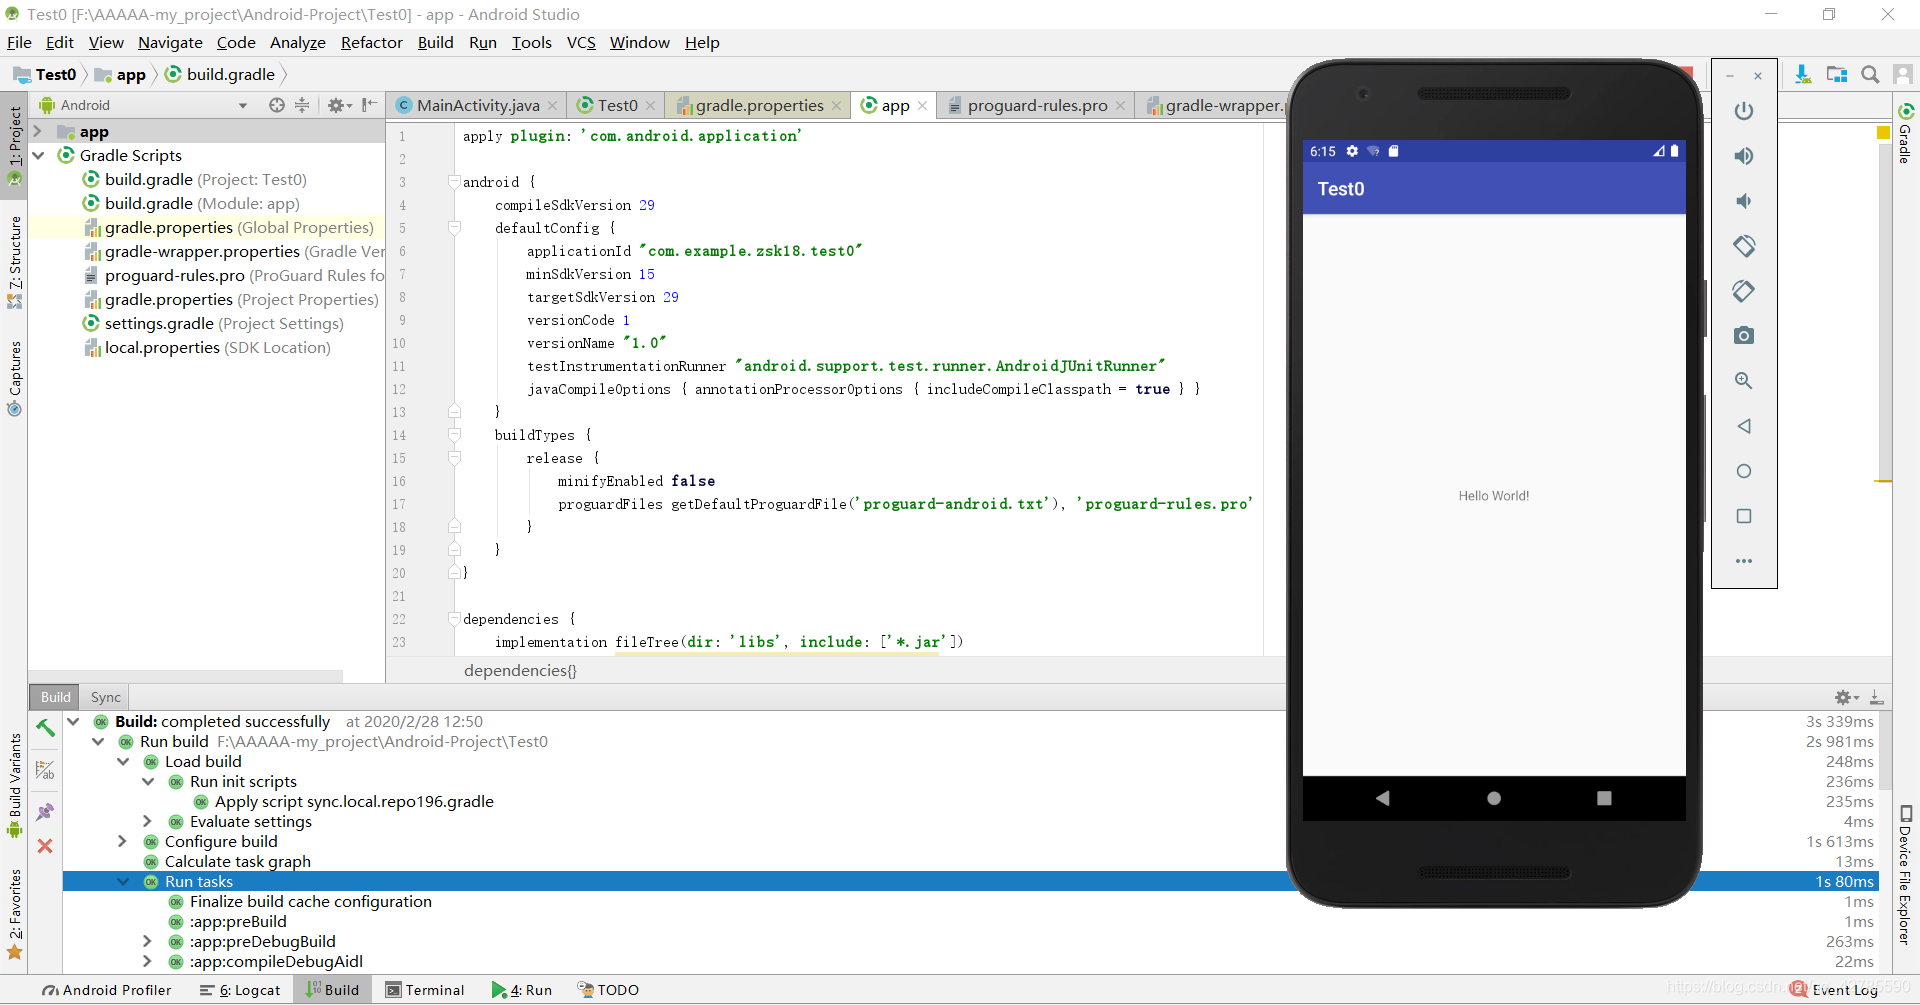Raise emulator volume up icon
This screenshot has height=1005, width=1920.
tap(1744, 156)
